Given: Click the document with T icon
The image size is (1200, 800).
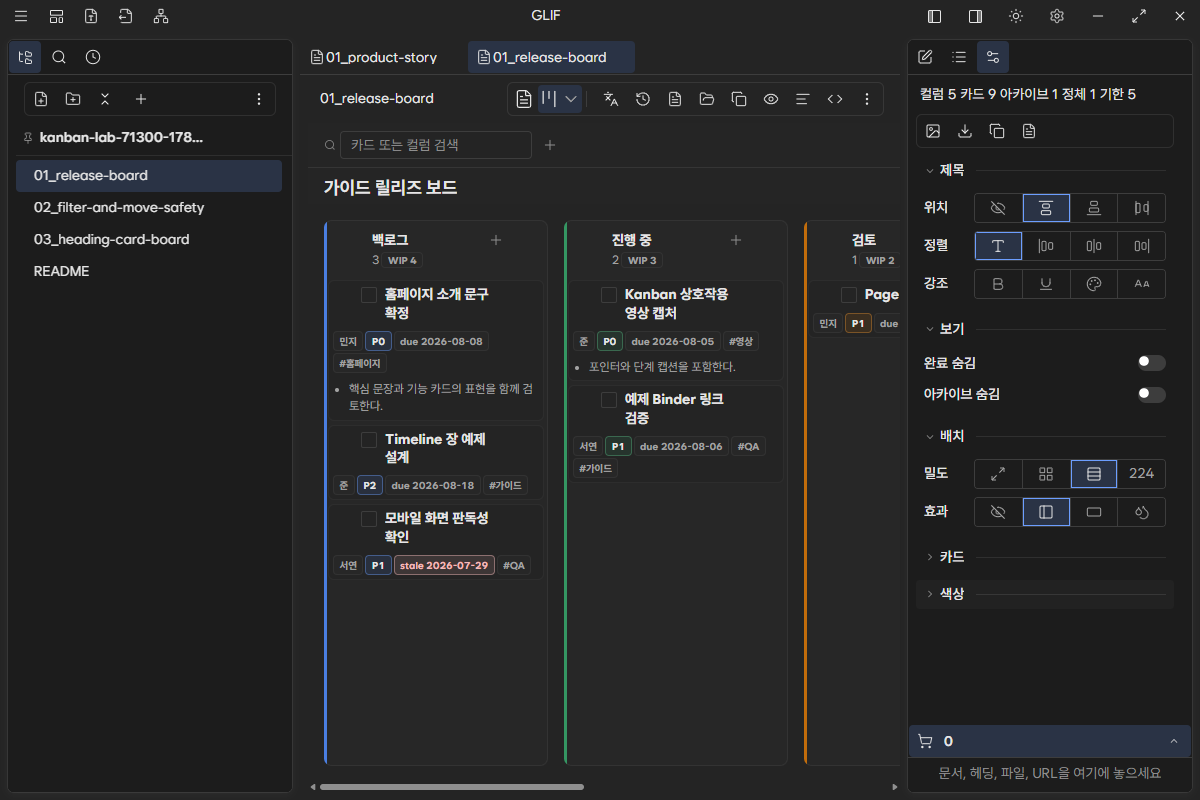Looking at the screenshot, I should click(x=91, y=16).
